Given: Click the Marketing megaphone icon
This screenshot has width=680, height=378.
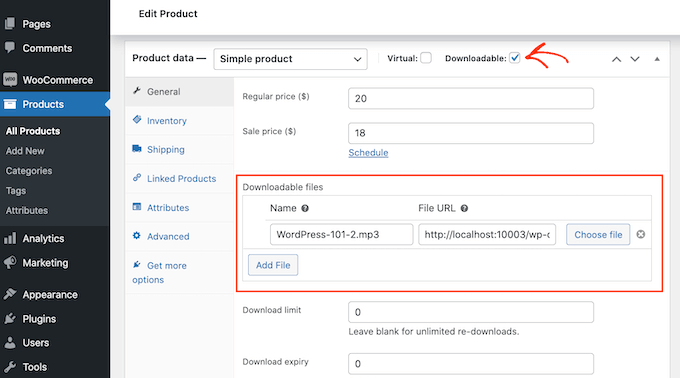Looking at the screenshot, I should tap(10, 262).
